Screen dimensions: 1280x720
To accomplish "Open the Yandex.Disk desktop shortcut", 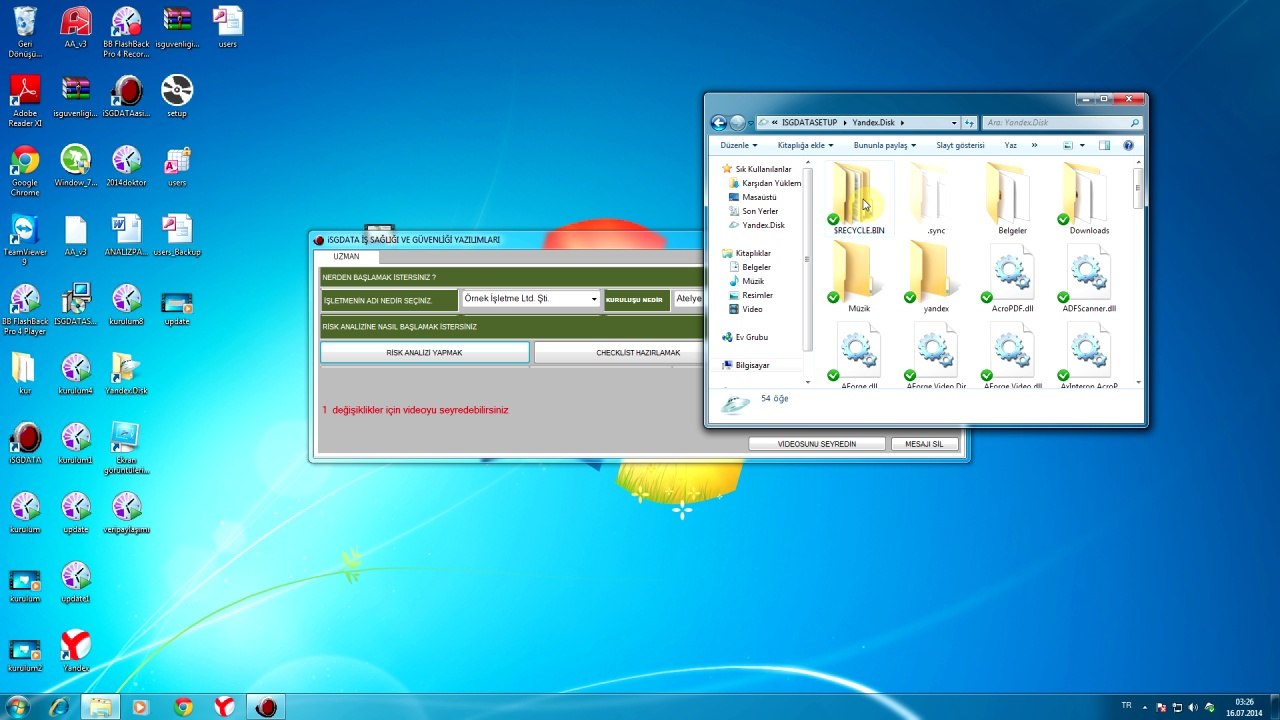I will pyautogui.click(x=126, y=373).
